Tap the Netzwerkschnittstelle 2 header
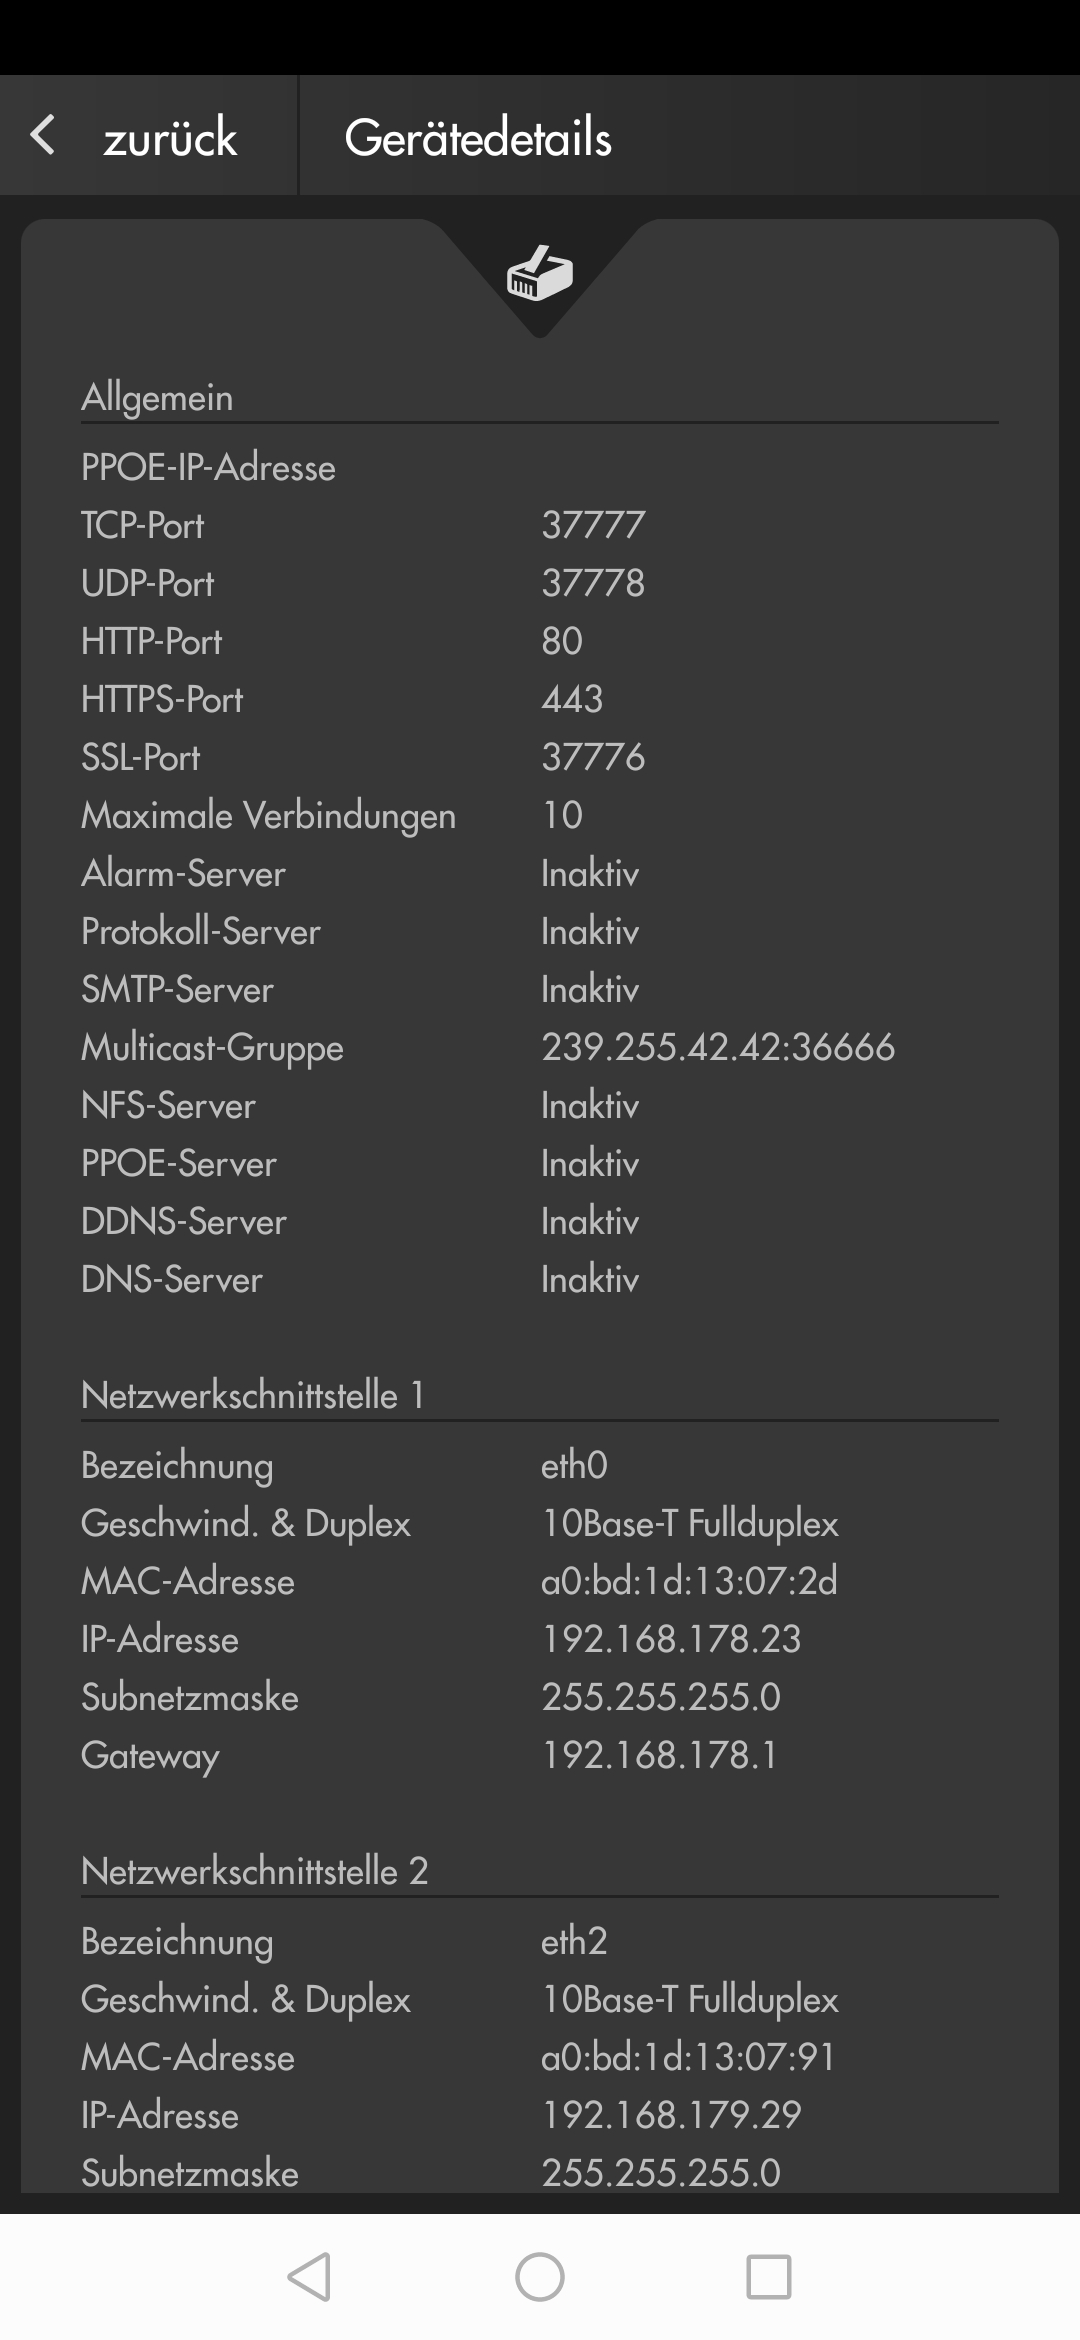 tap(255, 1871)
